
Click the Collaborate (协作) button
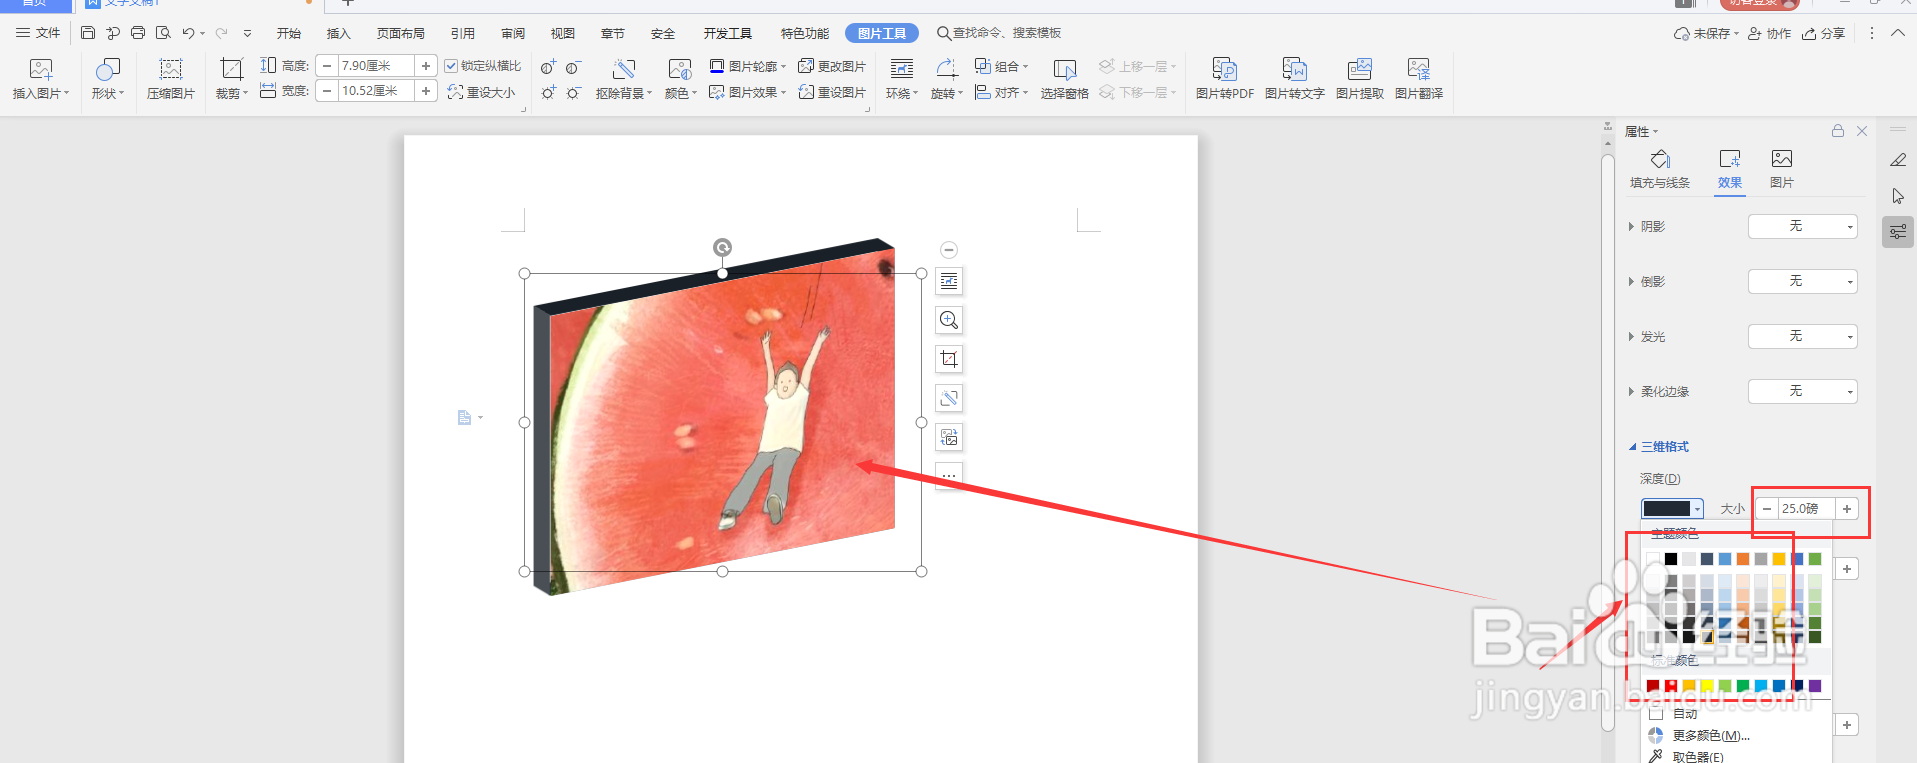point(1770,33)
